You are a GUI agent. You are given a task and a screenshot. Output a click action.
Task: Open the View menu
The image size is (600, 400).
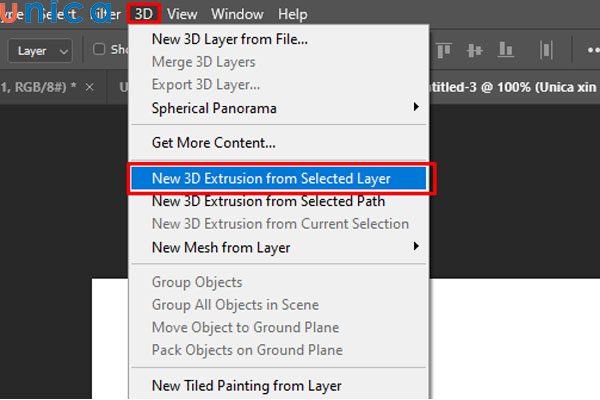pyautogui.click(x=182, y=14)
